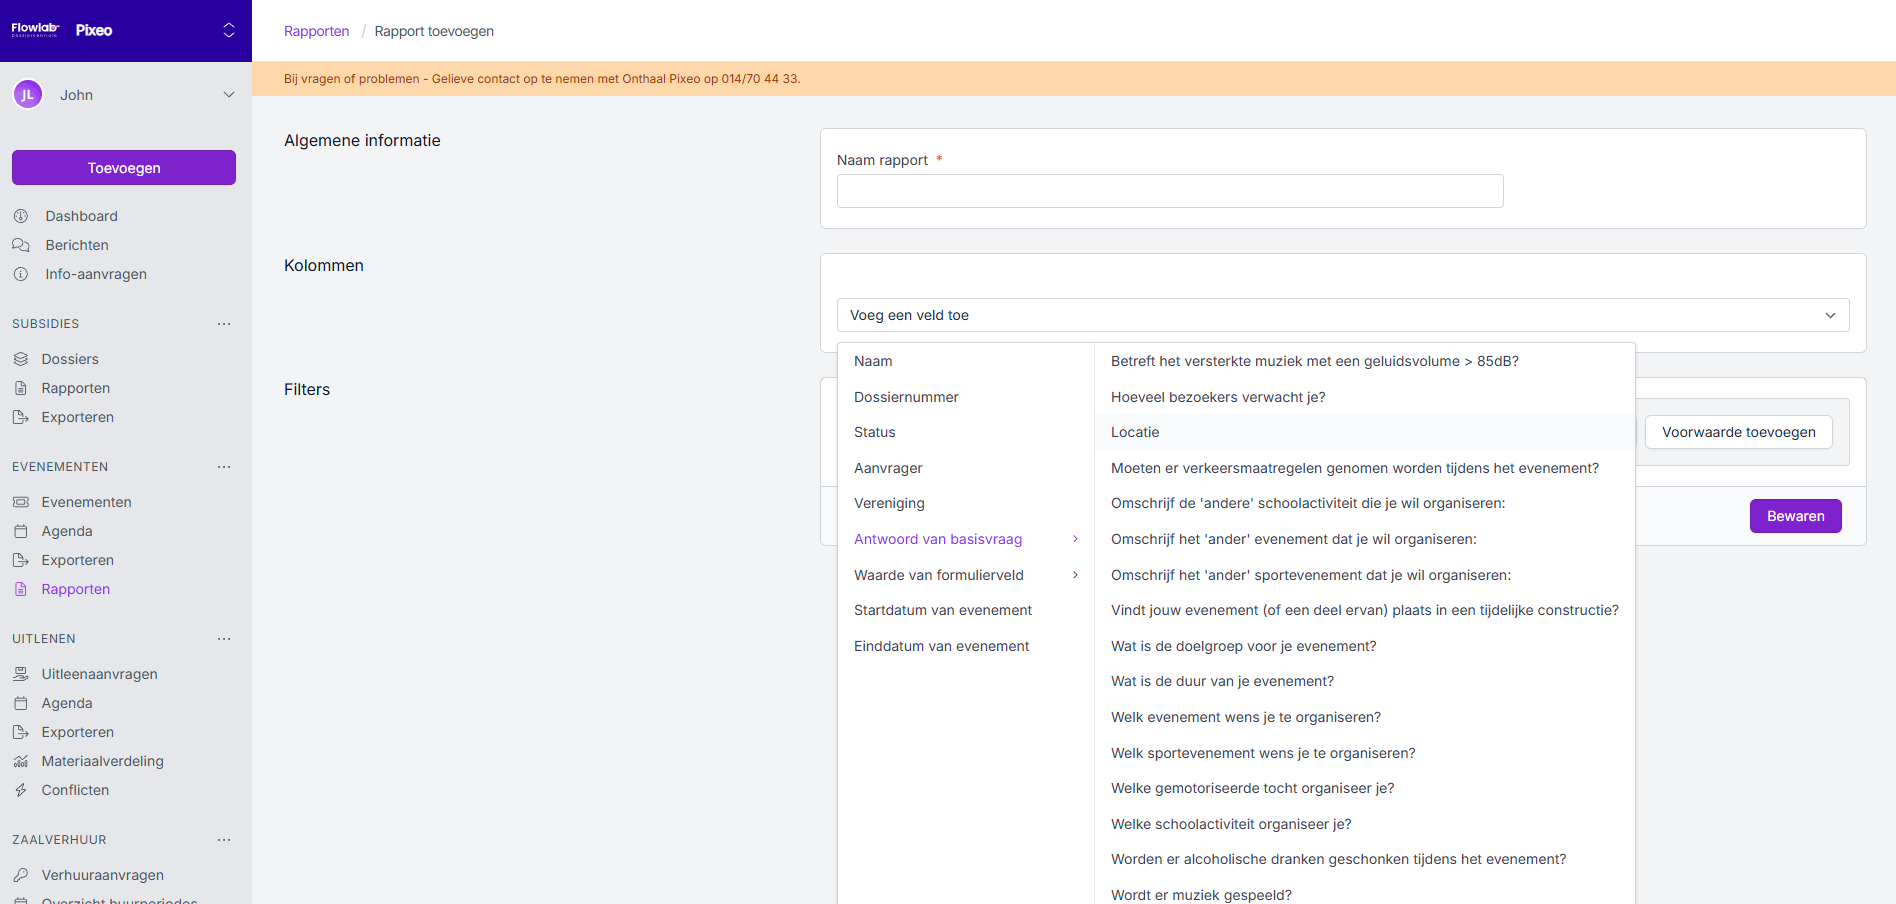1896x904 pixels.
Task: Expand 'Waarde van formulierveld' submenu
Action: click(x=965, y=575)
